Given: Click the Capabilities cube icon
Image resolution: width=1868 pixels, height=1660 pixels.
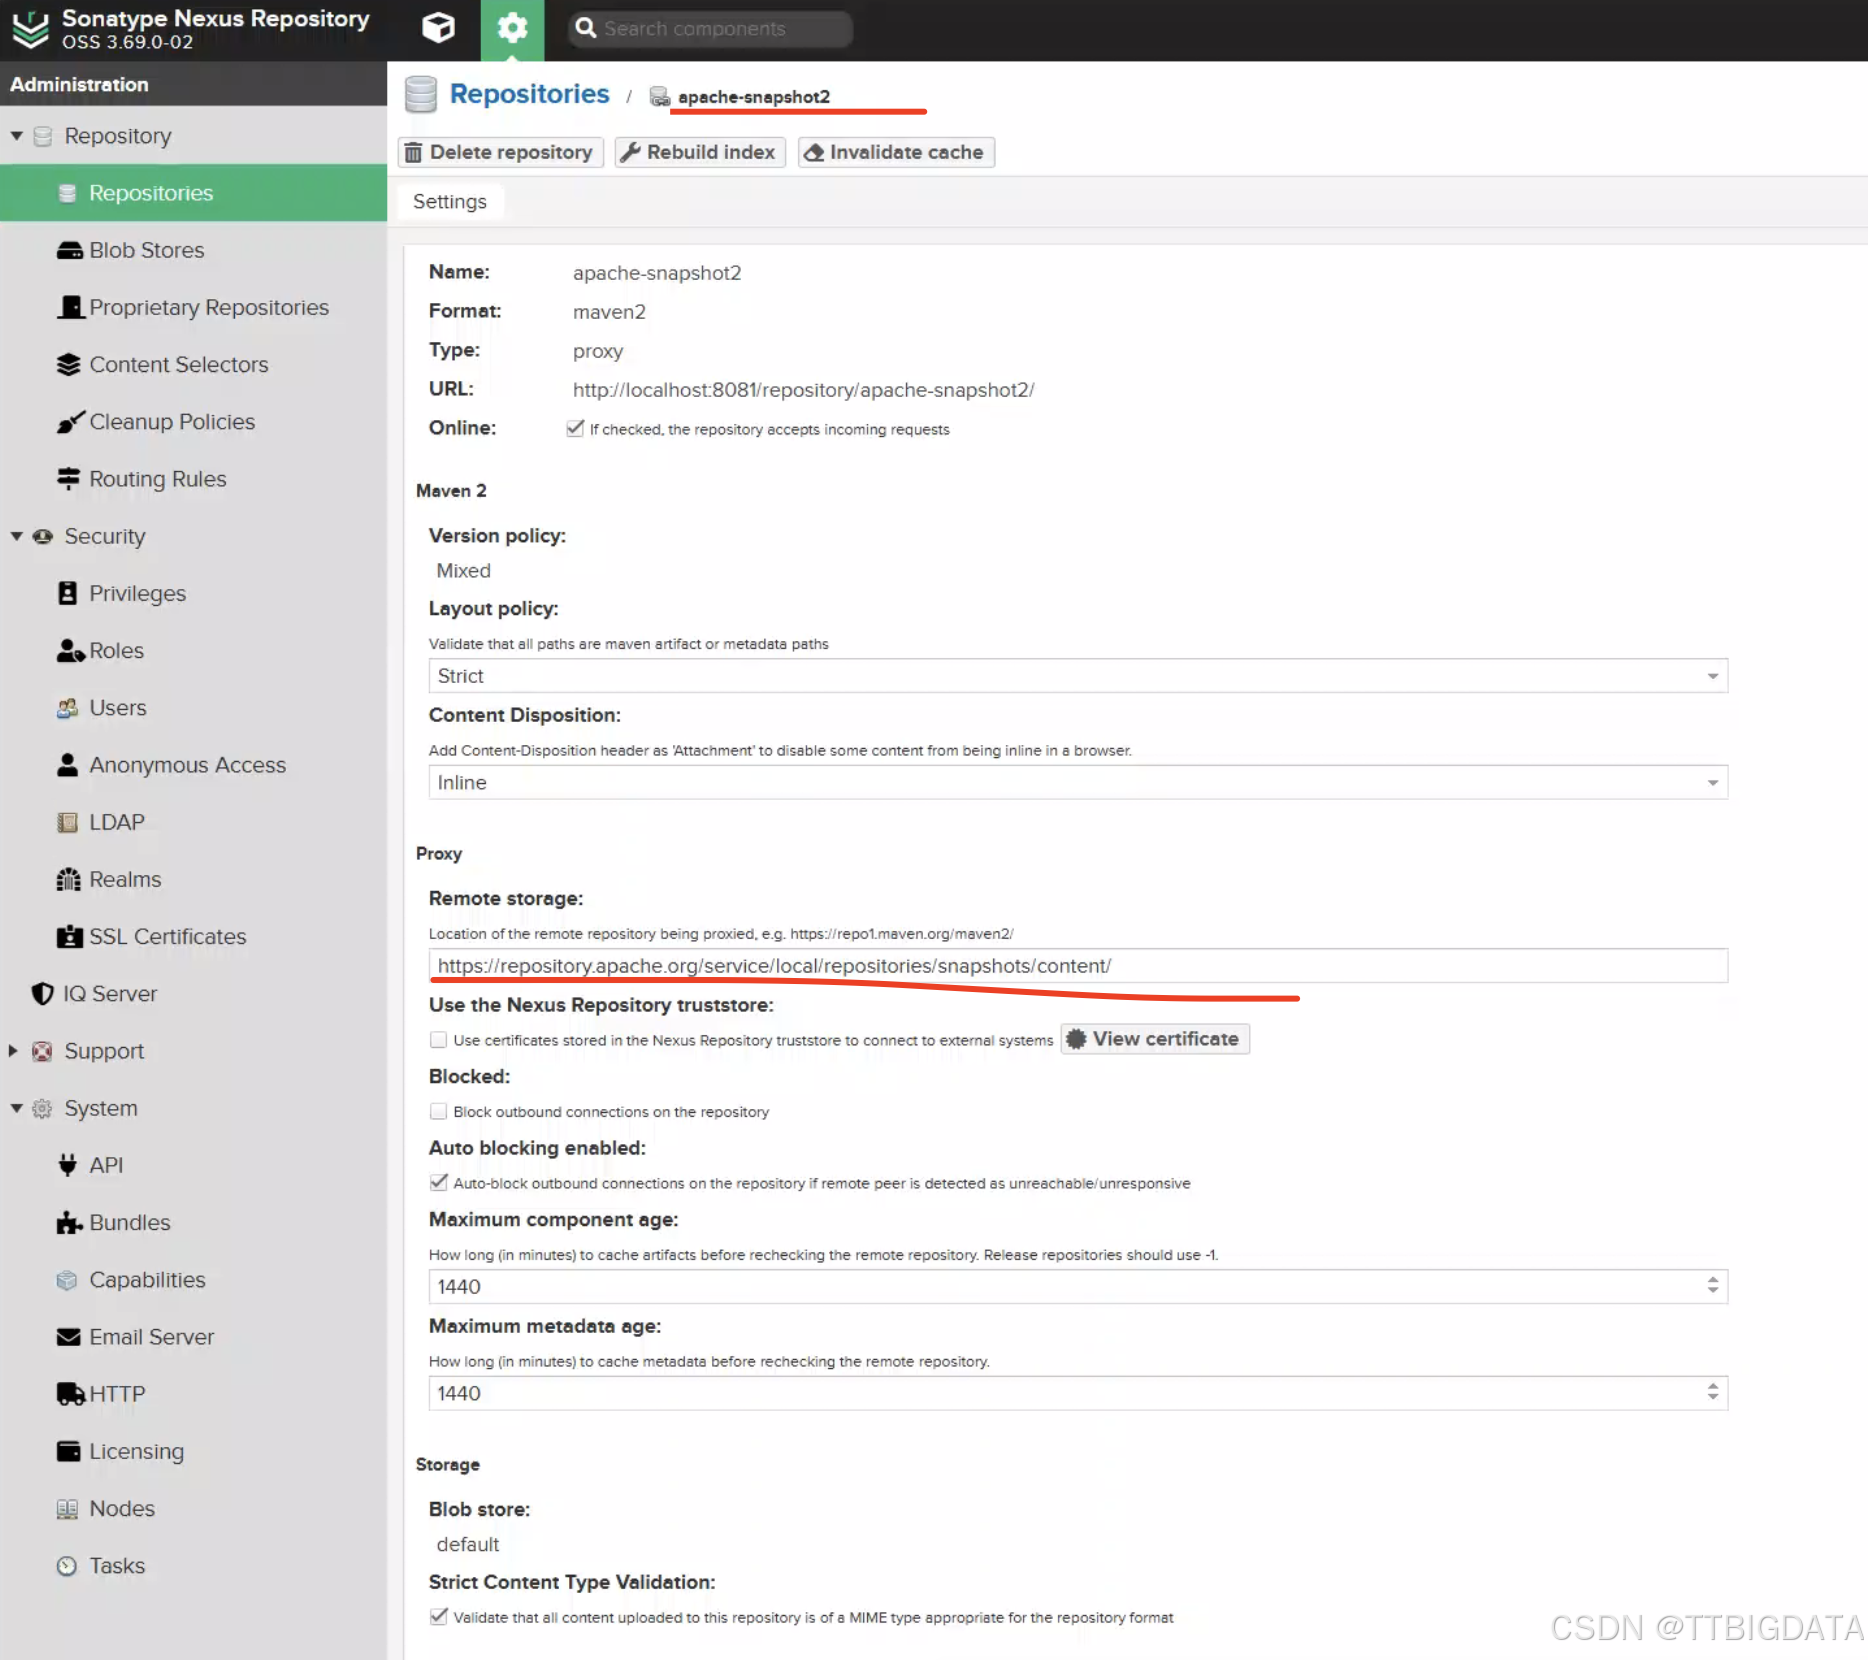Looking at the screenshot, I should click(67, 1280).
